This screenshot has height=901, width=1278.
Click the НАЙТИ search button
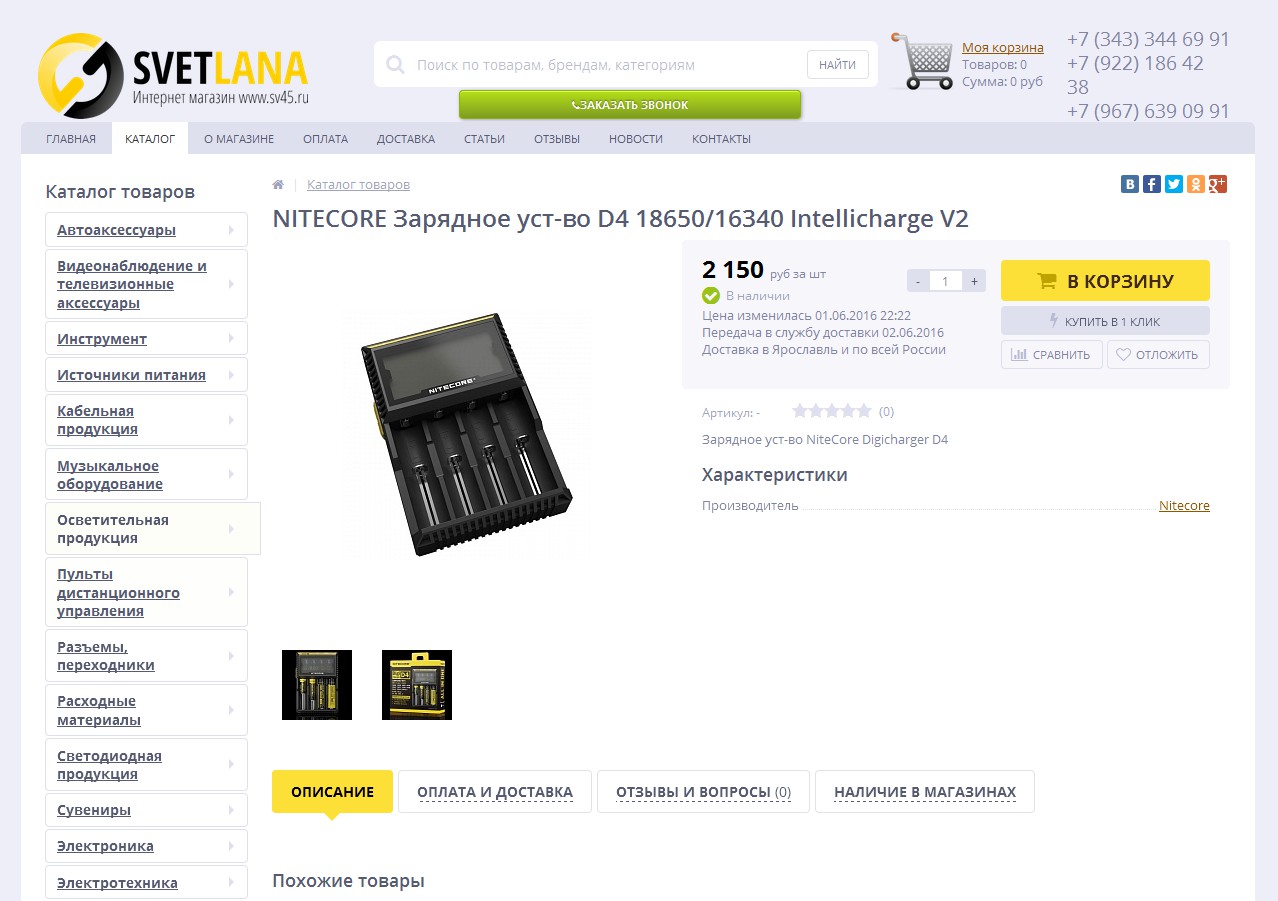pos(837,65)
